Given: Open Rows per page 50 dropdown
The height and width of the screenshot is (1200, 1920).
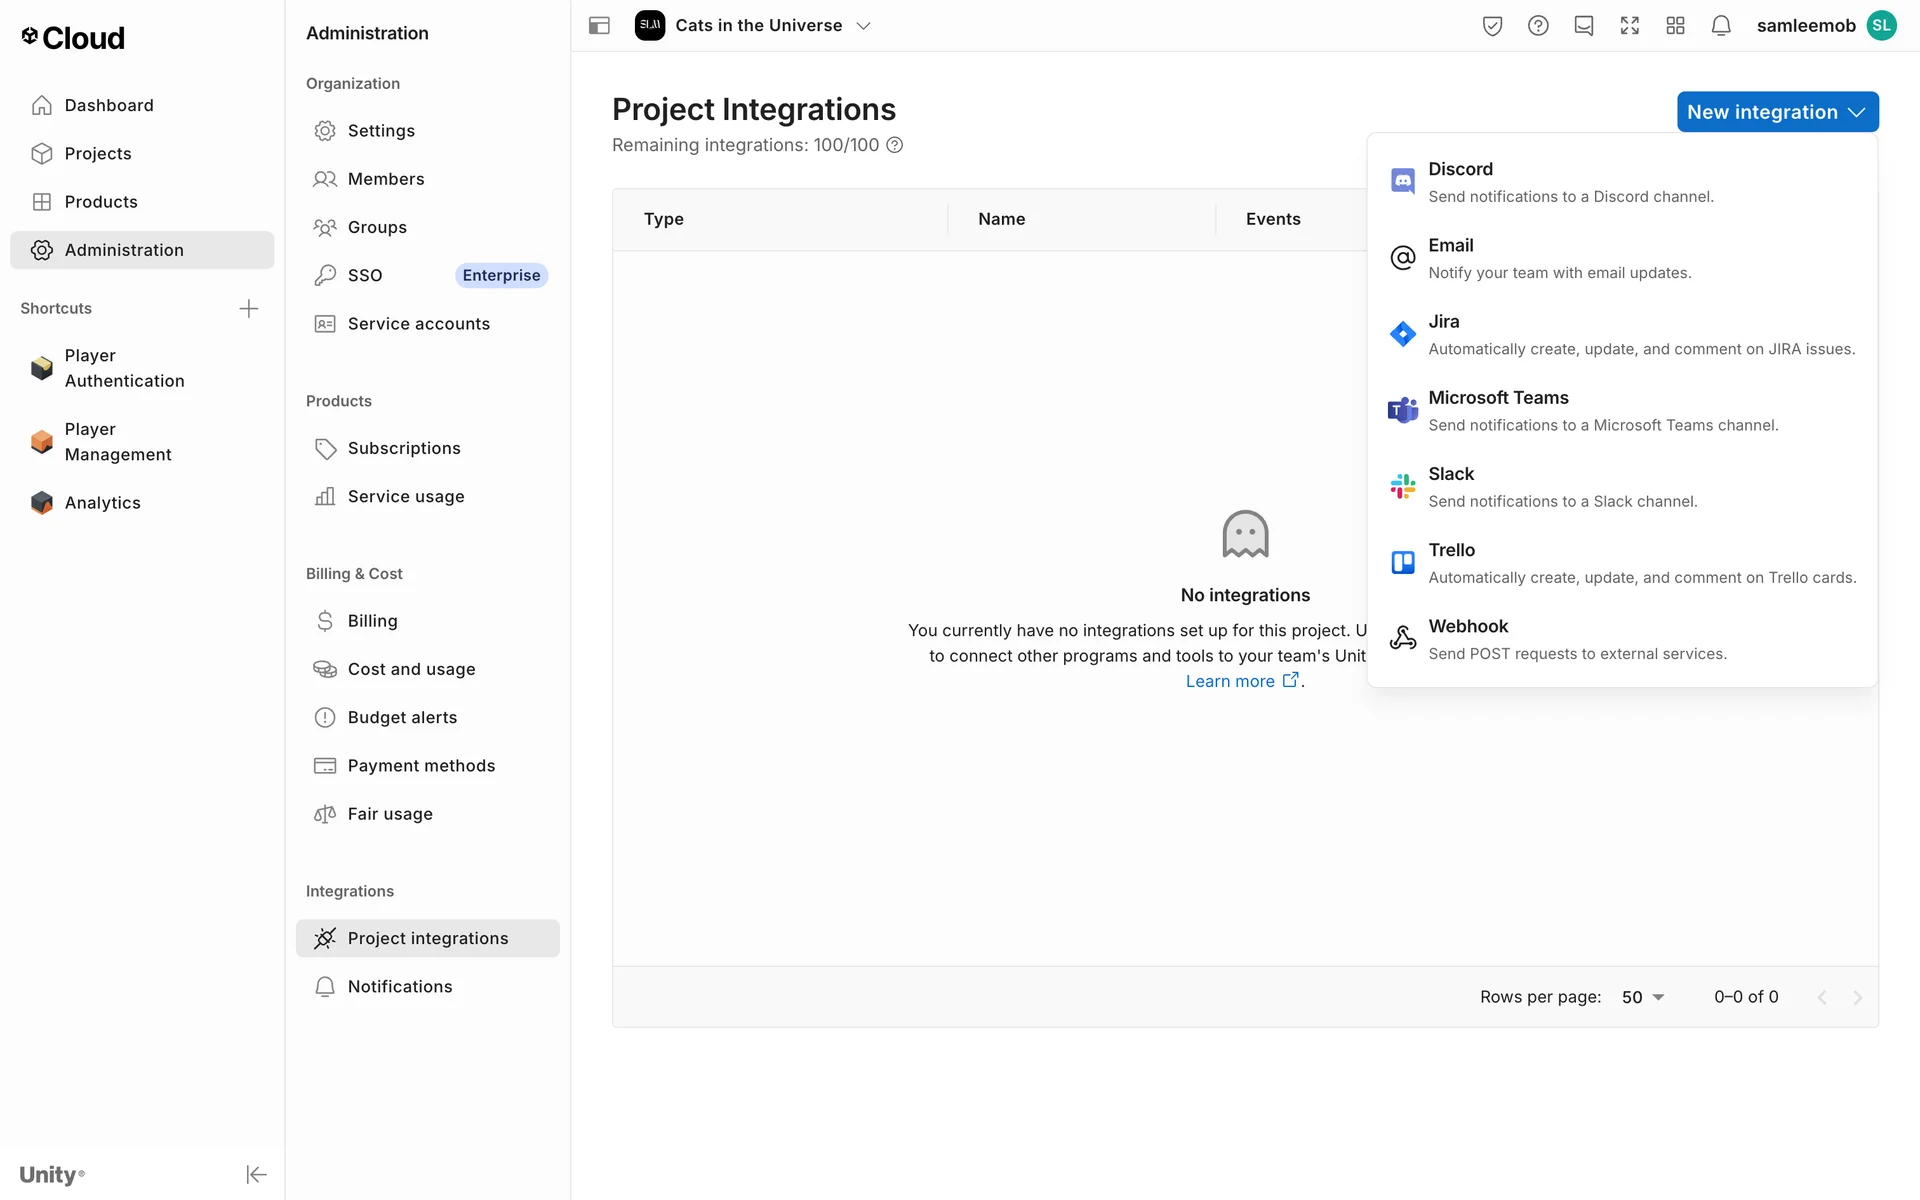Looking at the screenshot, I should pyautogui.click(x=1643, y=997).
